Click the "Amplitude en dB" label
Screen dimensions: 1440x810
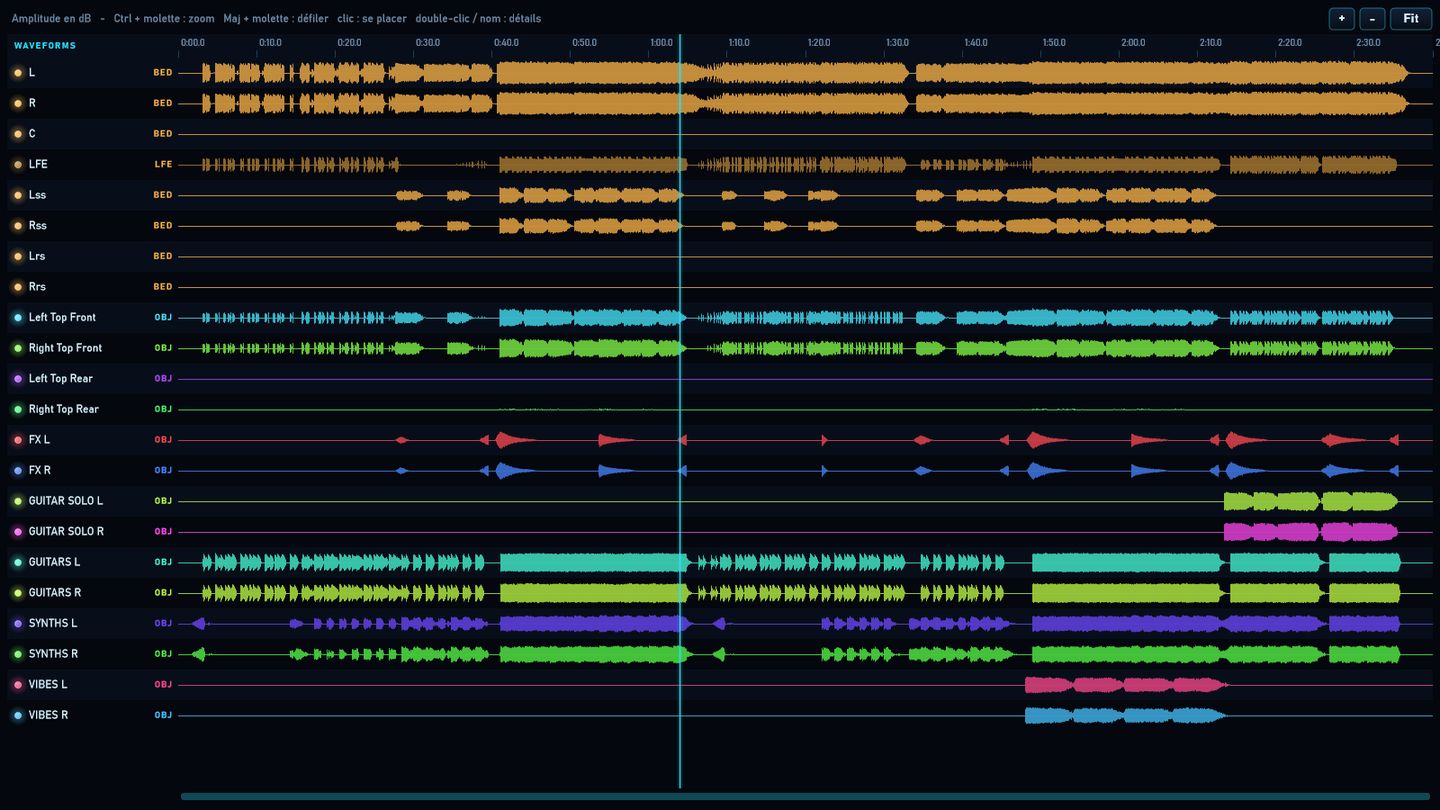pyautogui.click(x=51, y=18)
